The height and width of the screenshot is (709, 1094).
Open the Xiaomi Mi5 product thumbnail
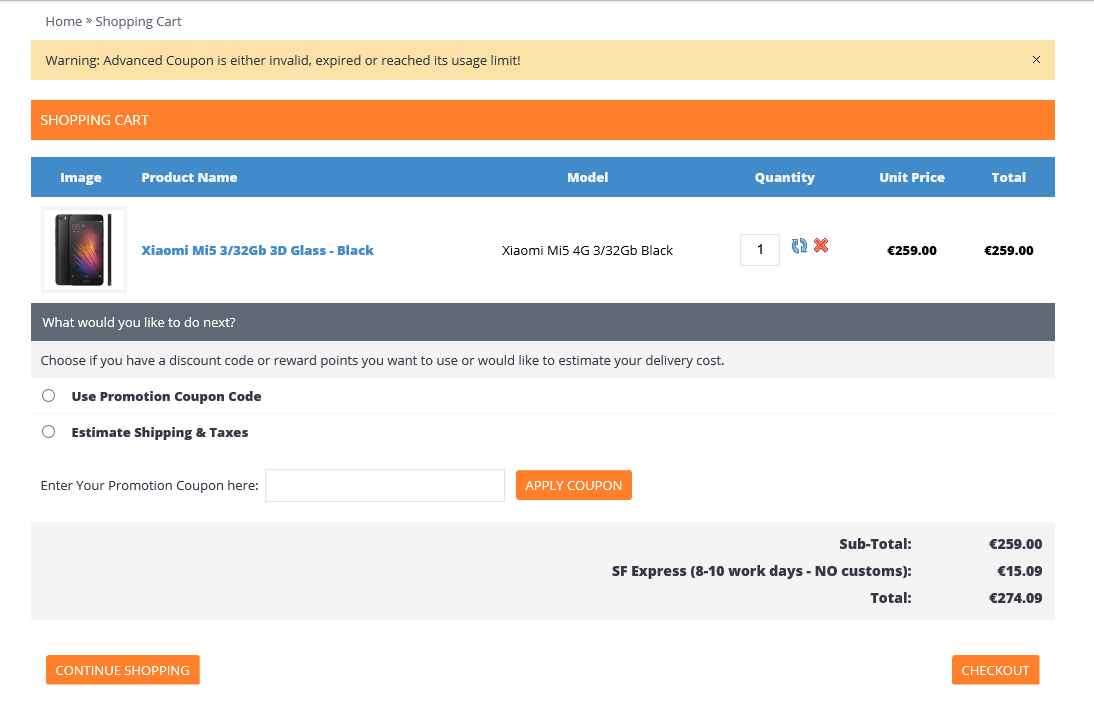84,250
